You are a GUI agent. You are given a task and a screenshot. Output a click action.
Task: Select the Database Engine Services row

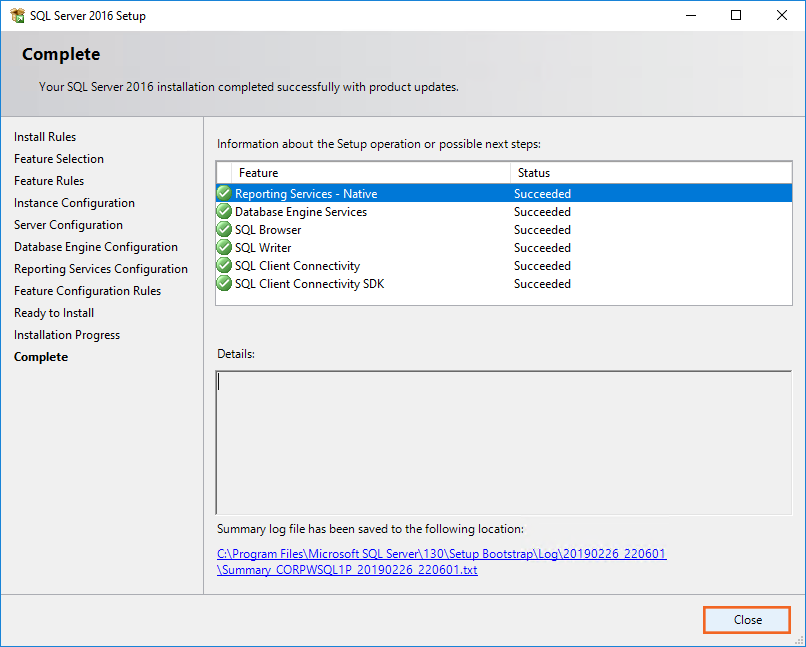301,212
